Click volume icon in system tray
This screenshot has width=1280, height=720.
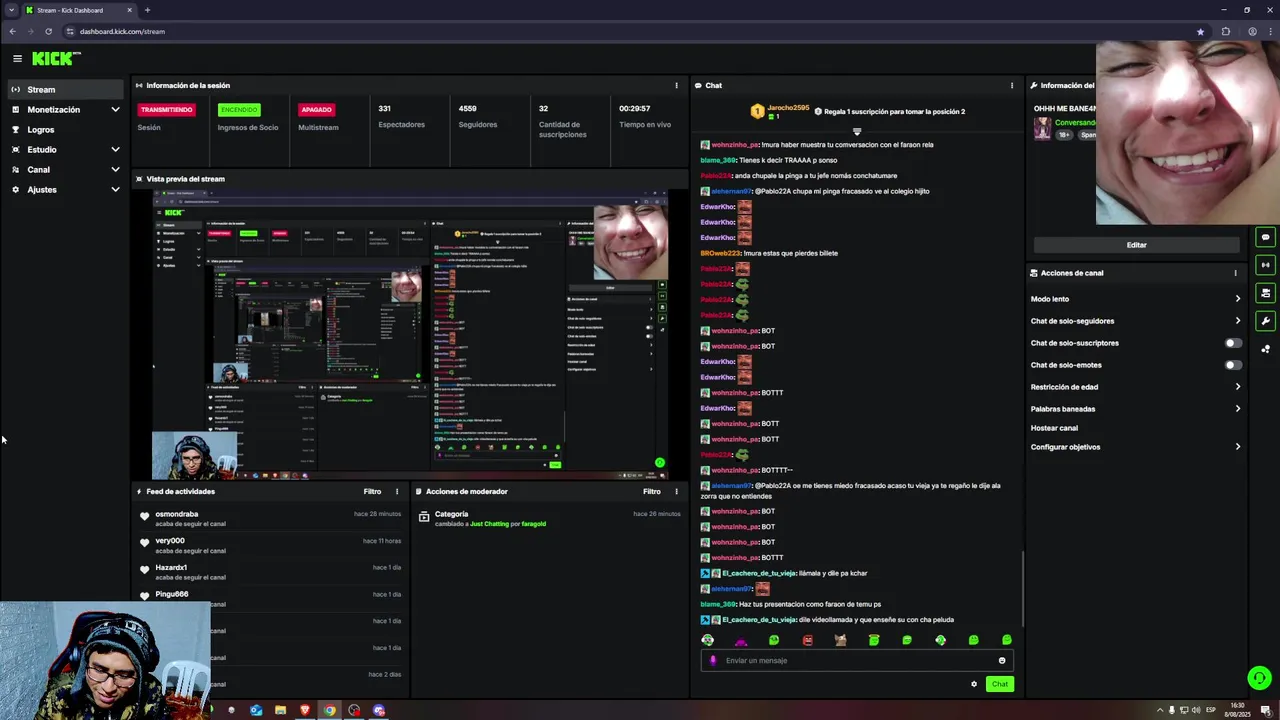(x=1195, y=710)
